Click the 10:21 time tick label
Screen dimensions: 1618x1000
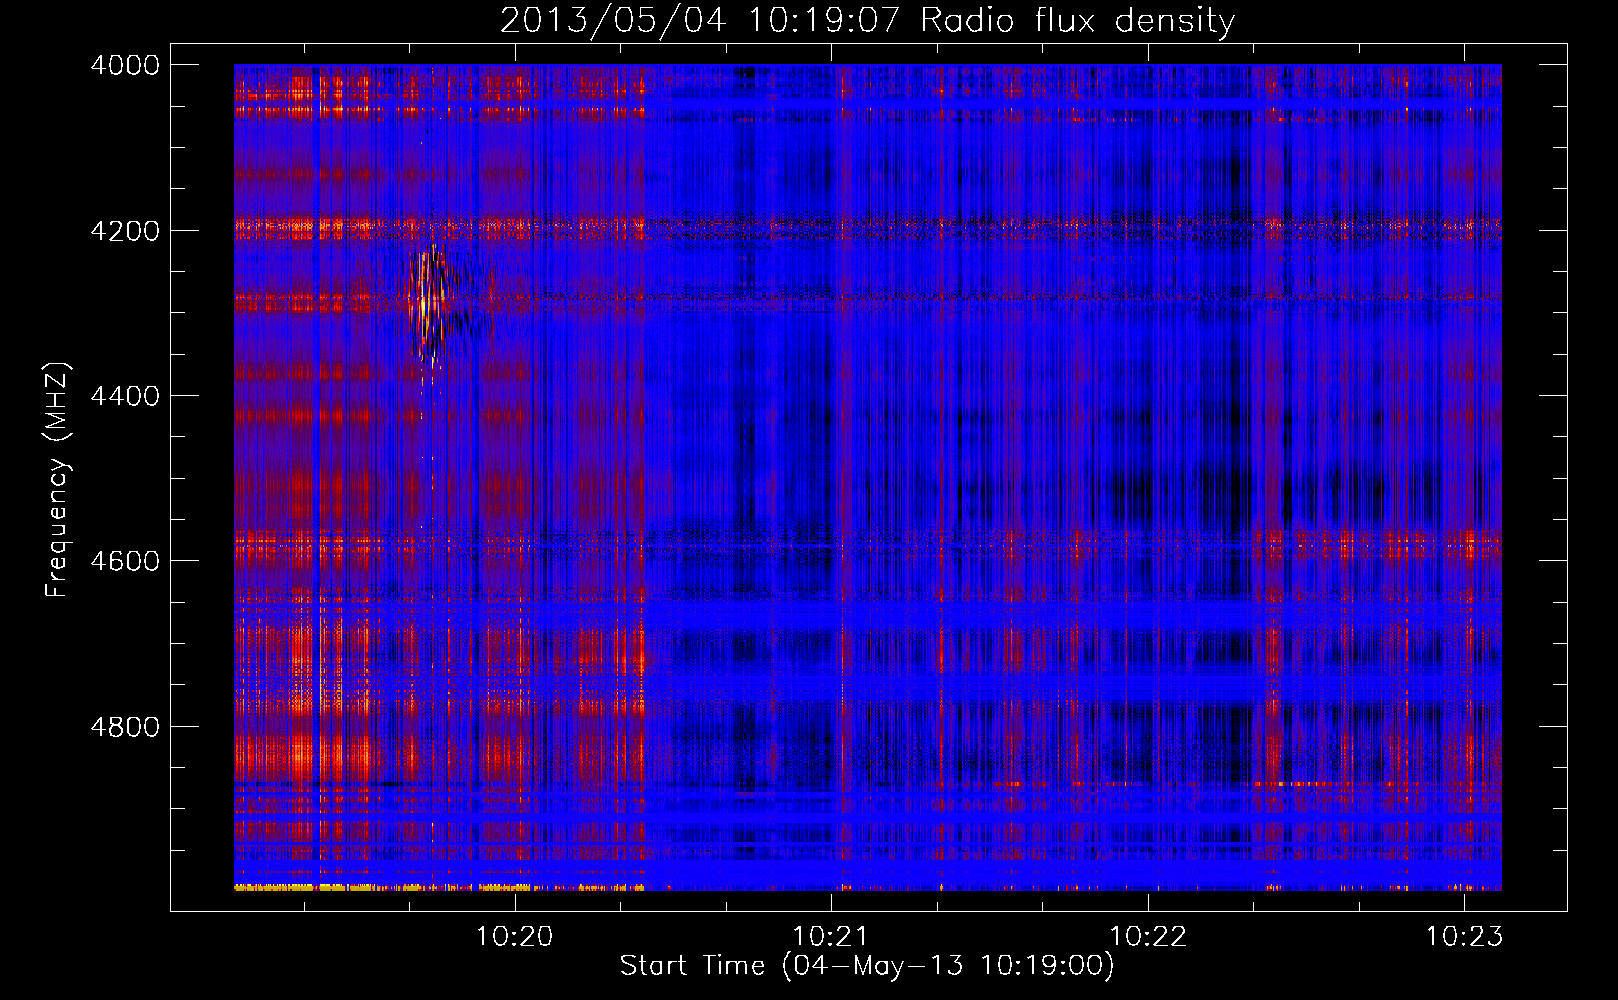pyautogui.click(x=831, y=936)
